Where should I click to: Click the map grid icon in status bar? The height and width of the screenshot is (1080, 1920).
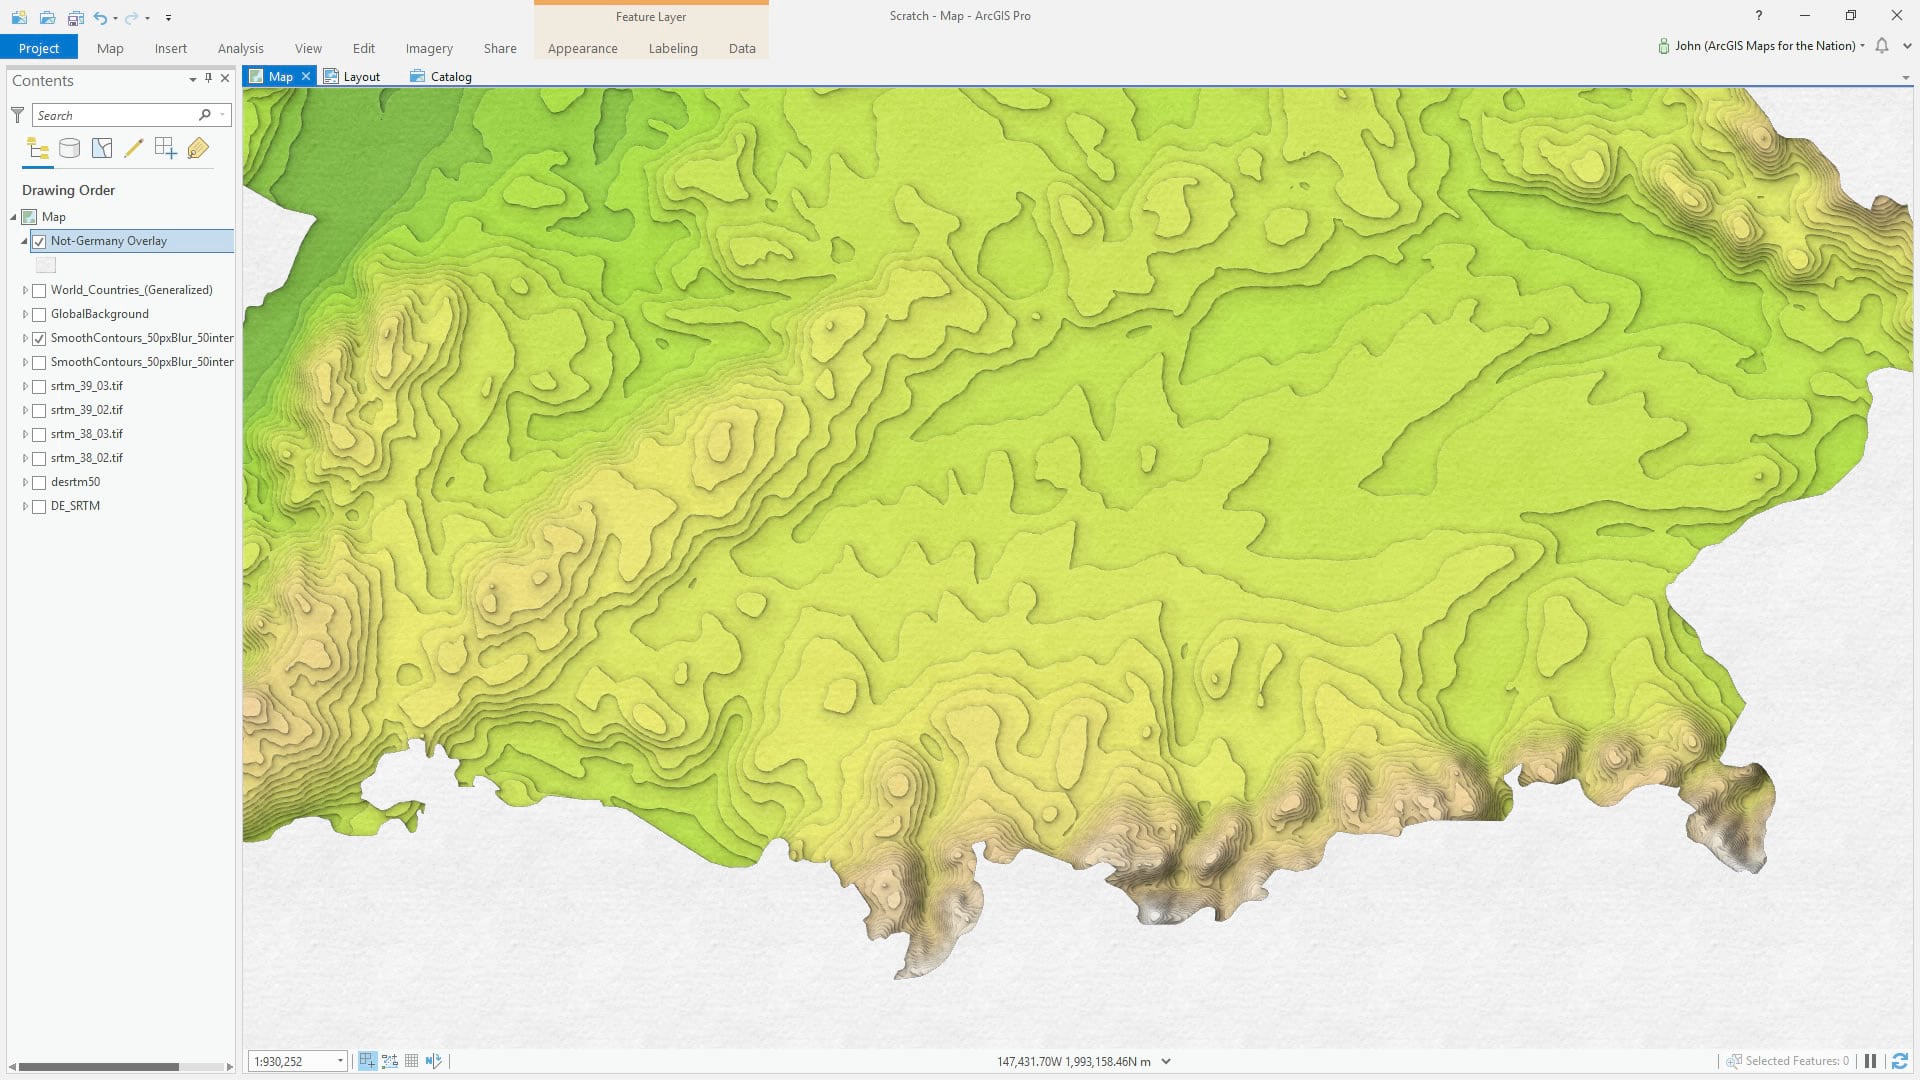[x=411, y=1061]
